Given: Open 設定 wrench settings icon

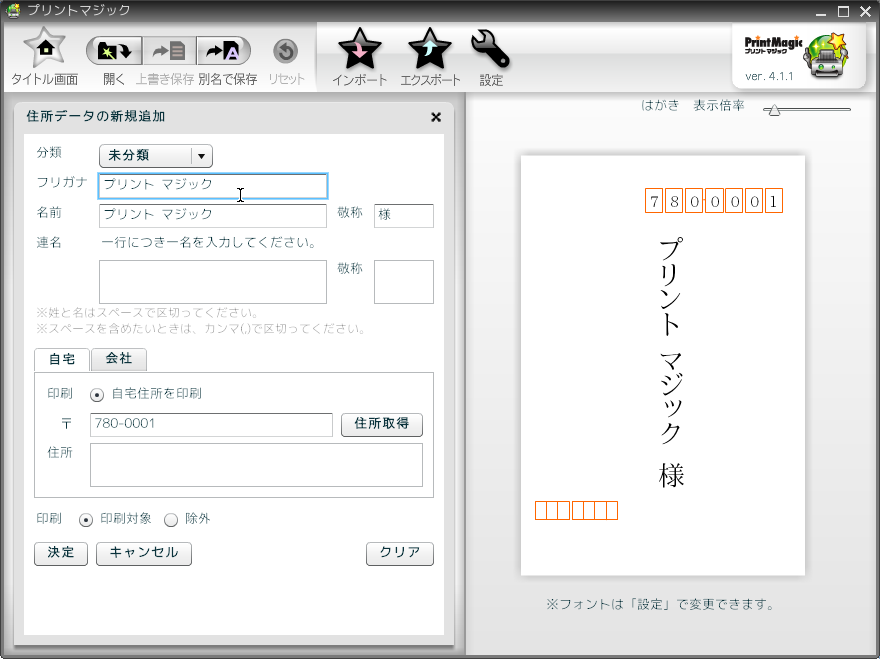Looking at the screenshot, I should coord(491,49).
